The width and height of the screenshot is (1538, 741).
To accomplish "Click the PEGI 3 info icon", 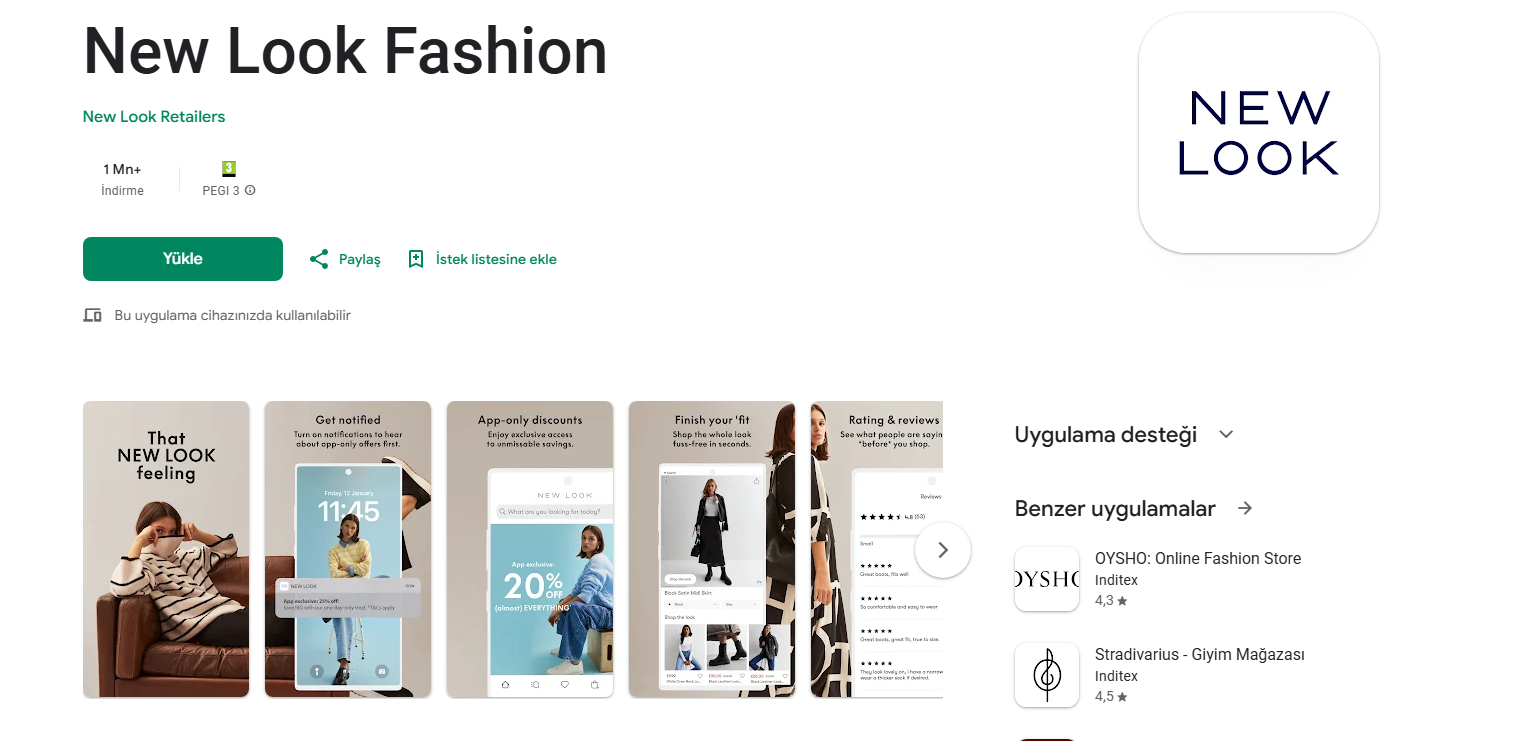I will click(250, 190).
